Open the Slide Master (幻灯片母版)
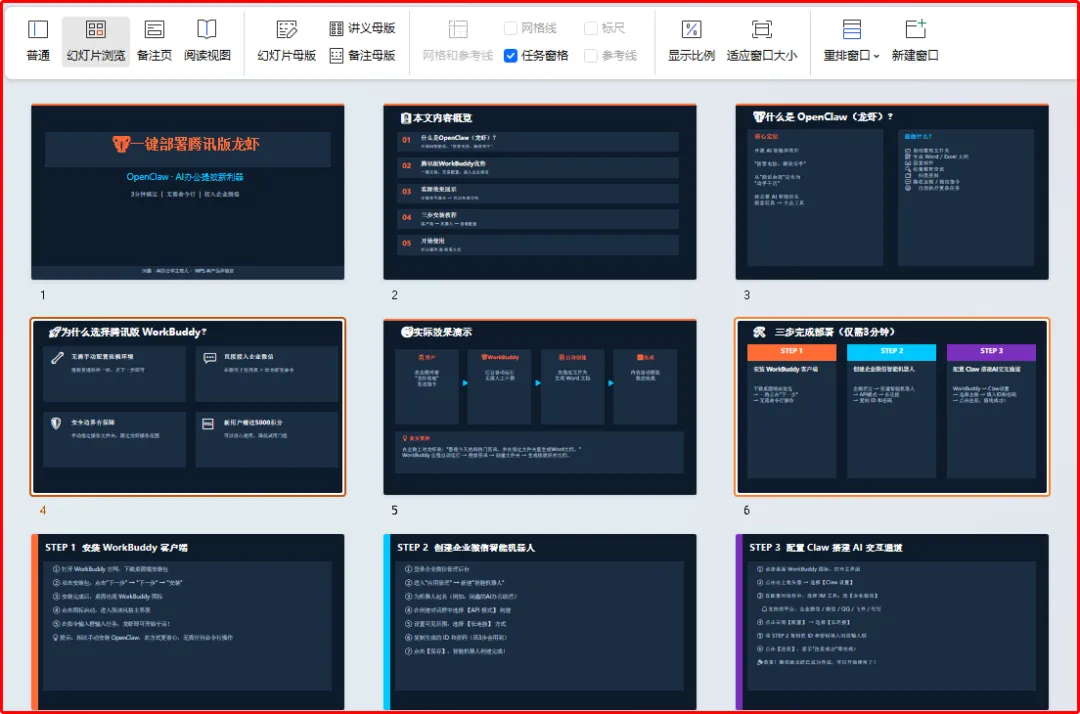The width and height of the screenshot is (1080, 714). (287, 41)
